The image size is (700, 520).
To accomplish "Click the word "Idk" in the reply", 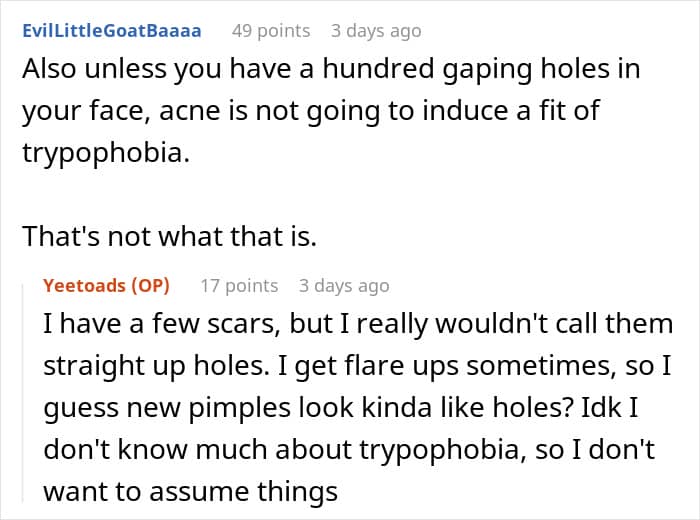I will pos(601,407).
